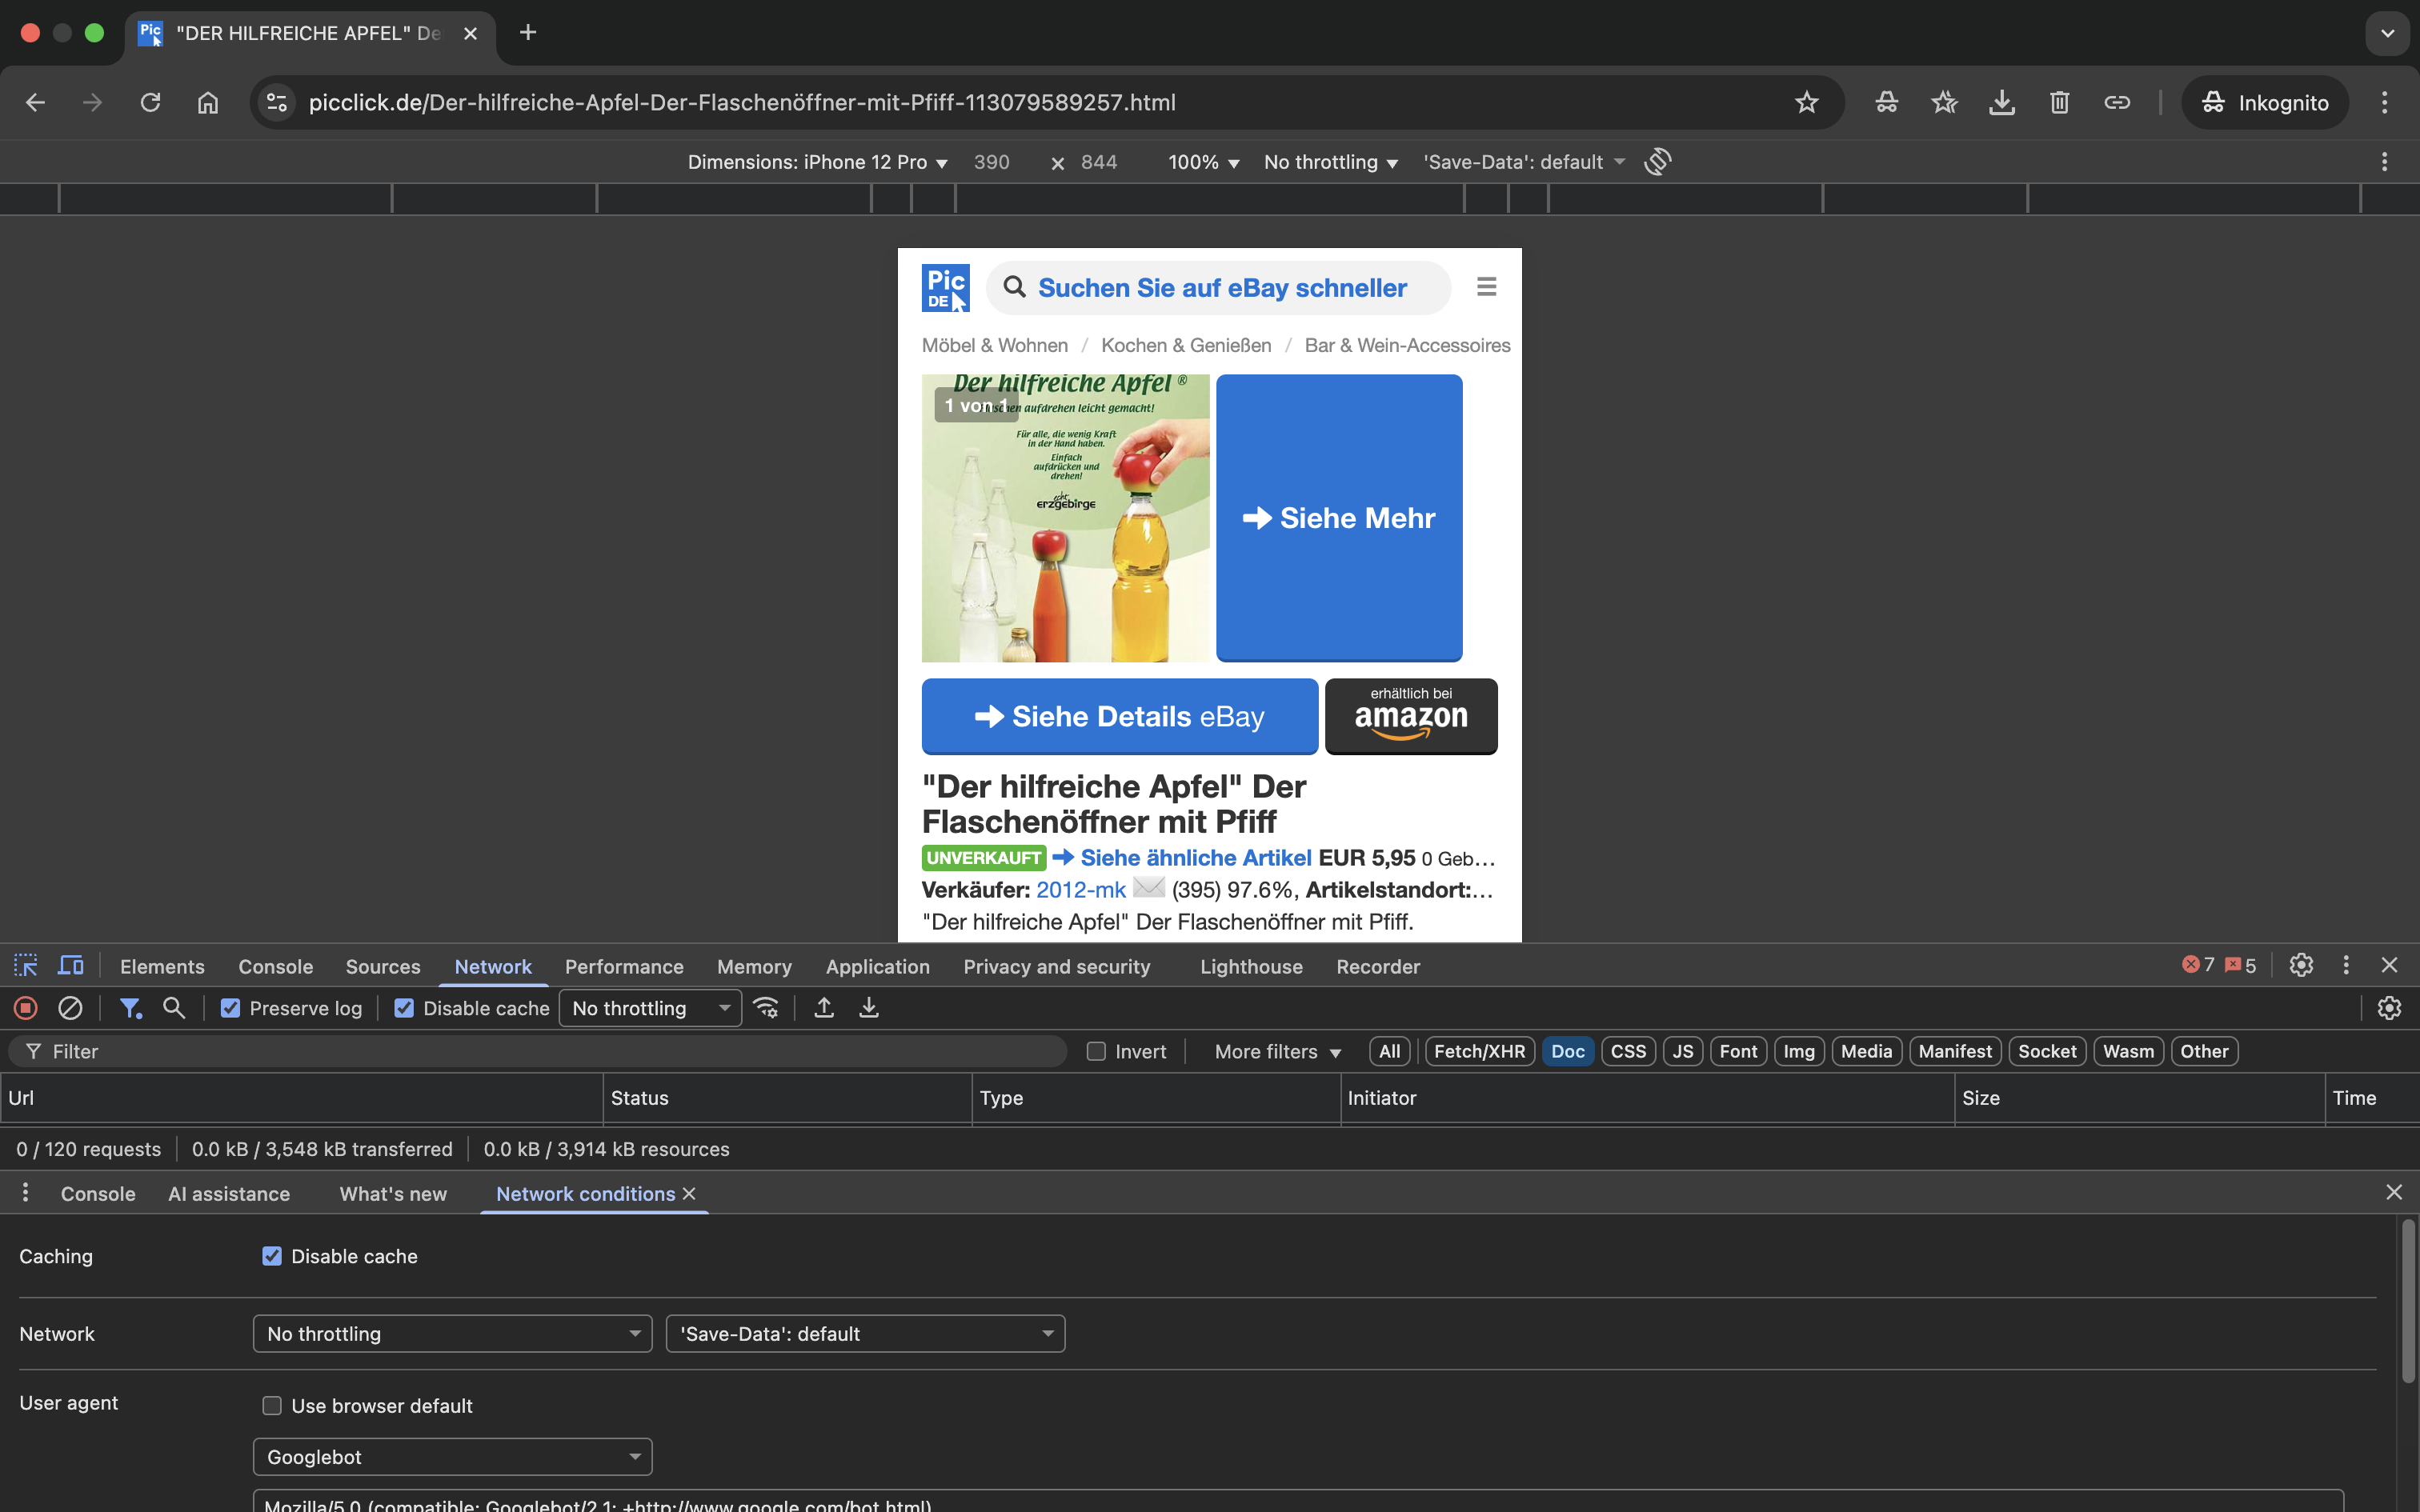Export HAR file via download icon
Image resolution: width=2420 pixels, height=1512 pixels.
pyautogui.click(x=867, y=1007)
